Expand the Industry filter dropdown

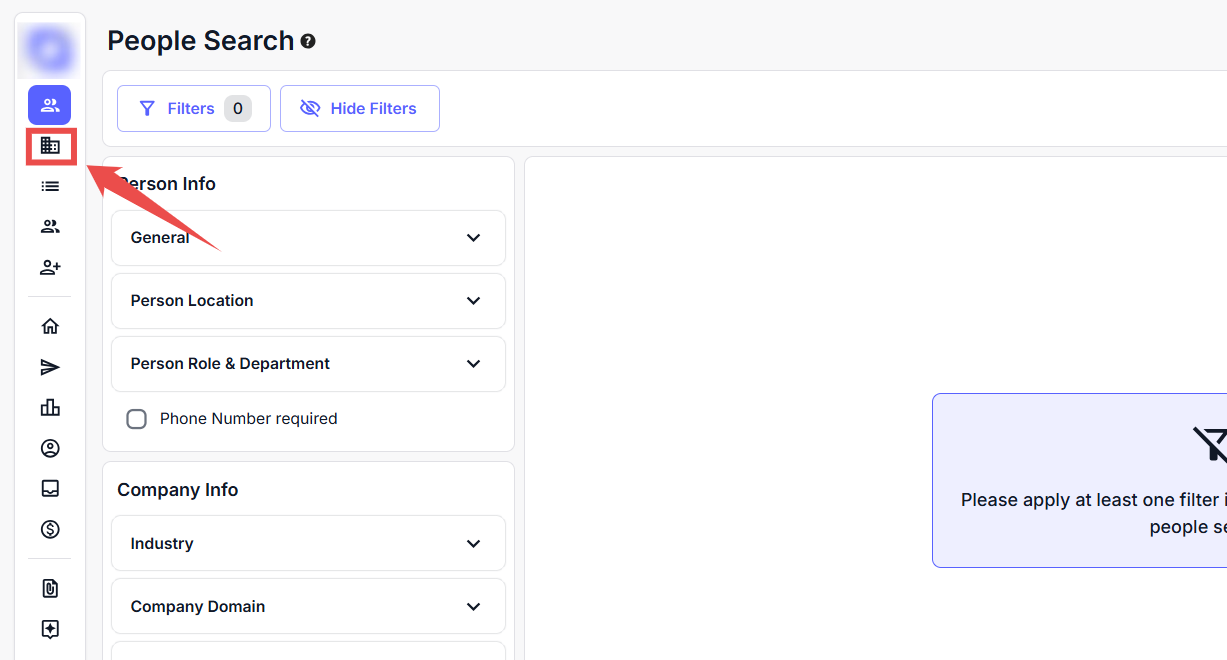point(308,543)
